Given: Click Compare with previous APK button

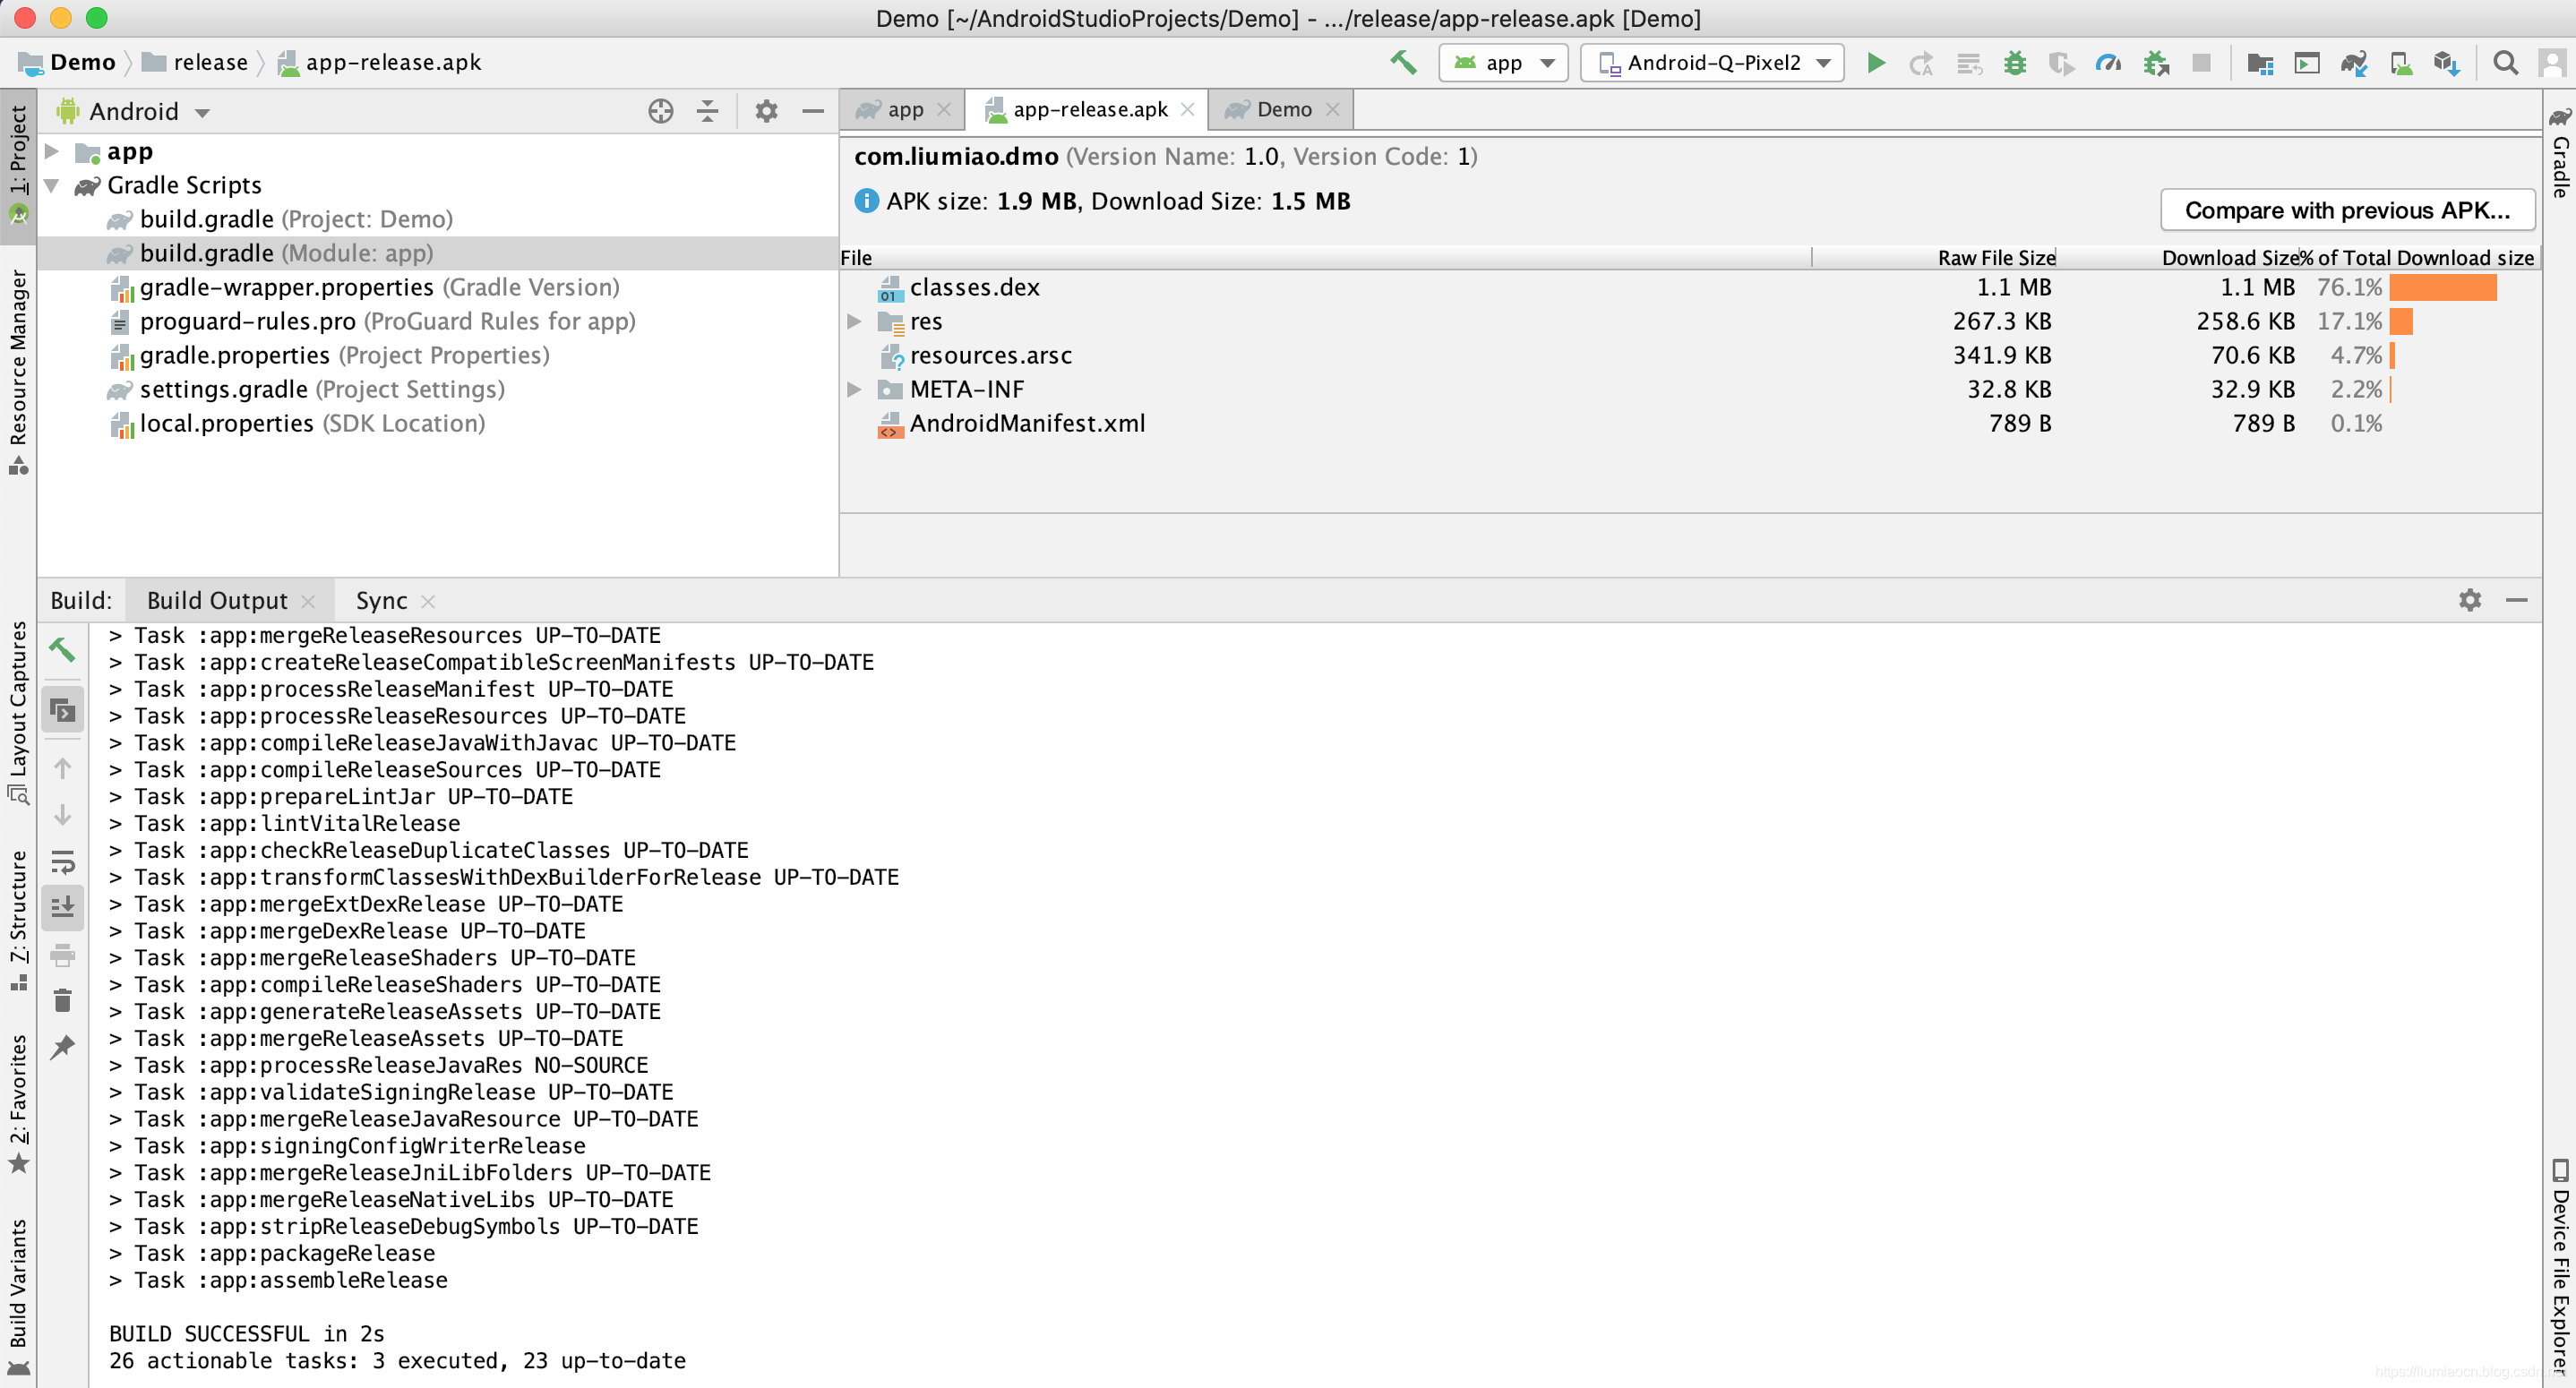Looking at the screenshot, I should point(2347,210).
